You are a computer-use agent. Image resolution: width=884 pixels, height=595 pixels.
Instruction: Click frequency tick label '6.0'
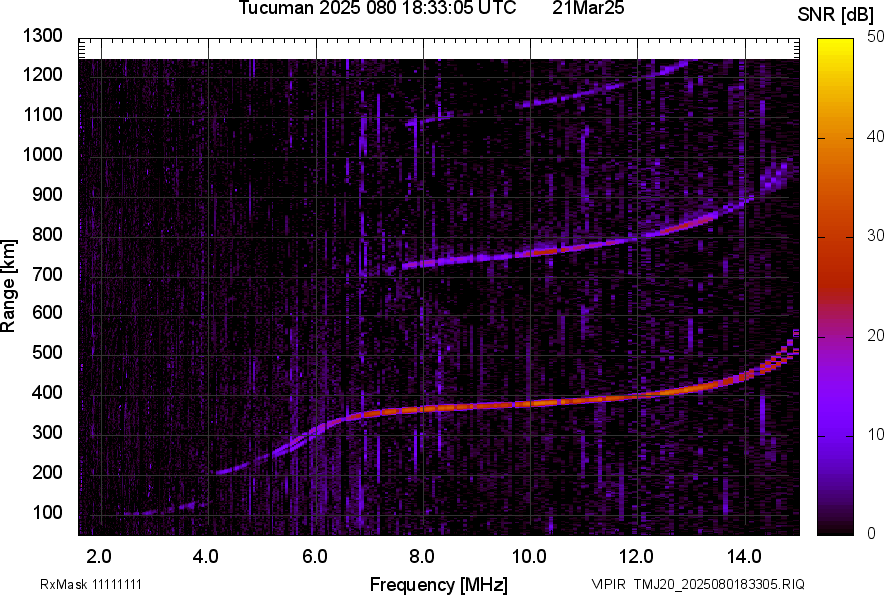tap(315, 557)
